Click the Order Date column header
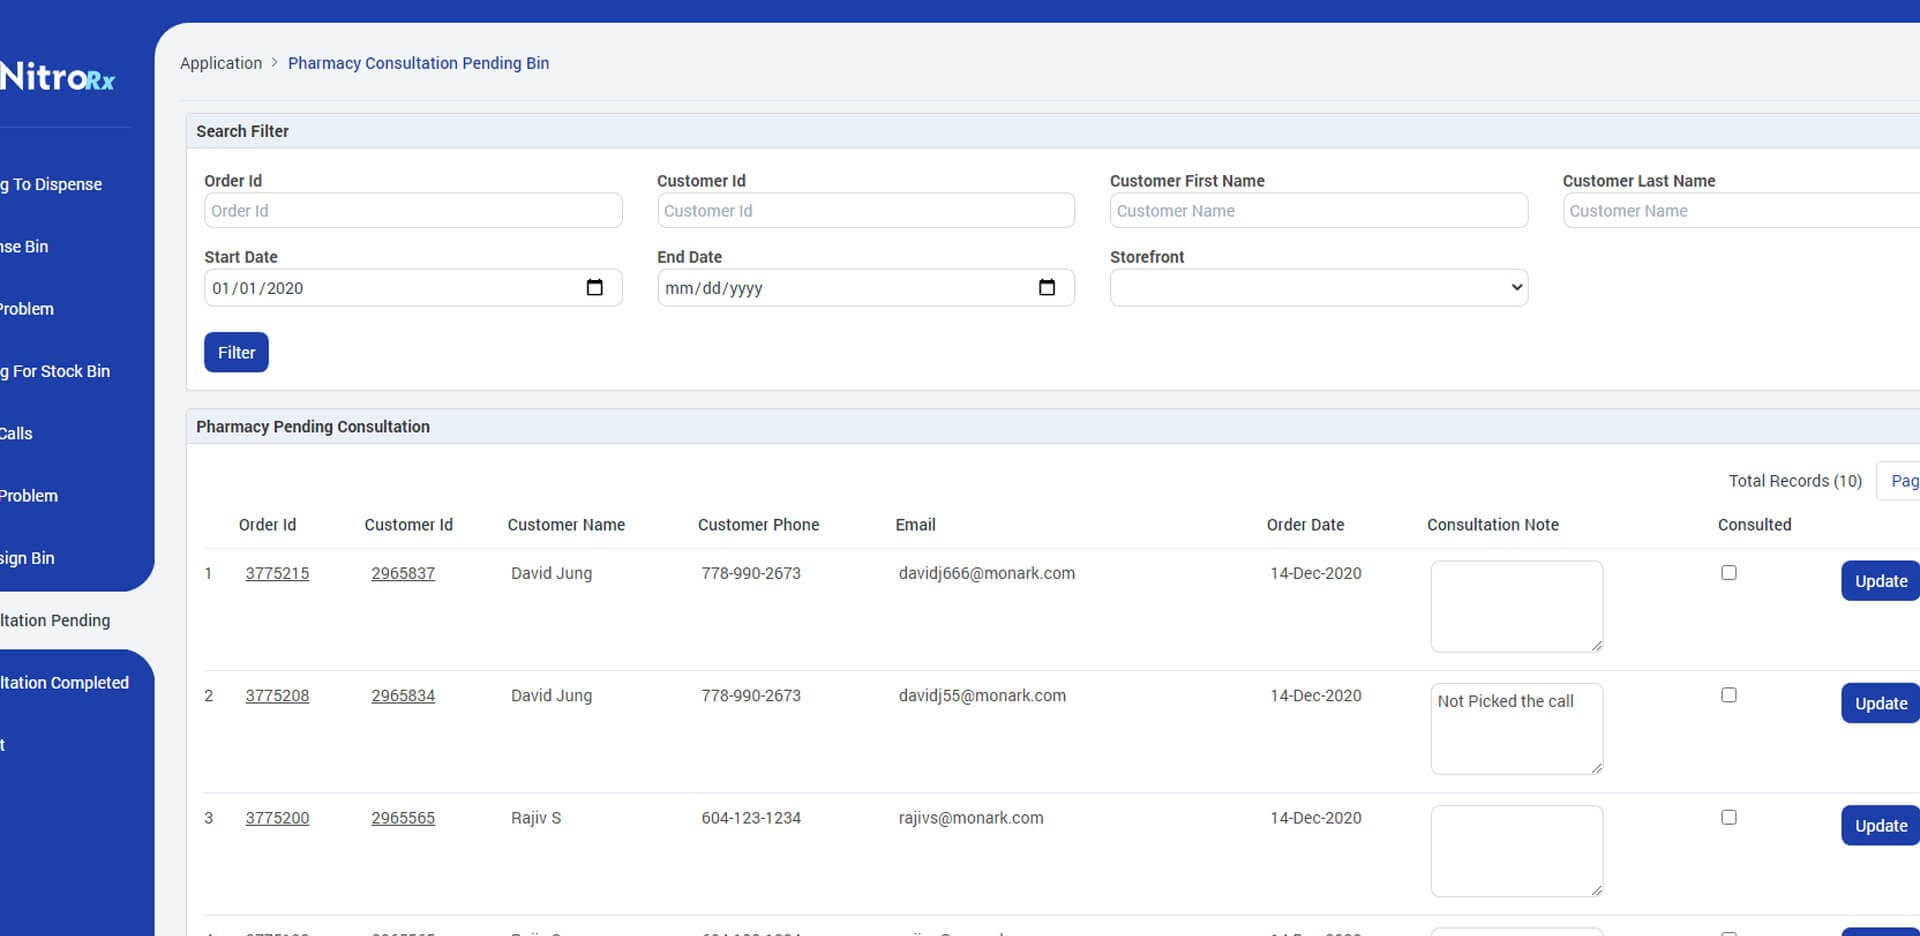 (x=1305, y=525)
